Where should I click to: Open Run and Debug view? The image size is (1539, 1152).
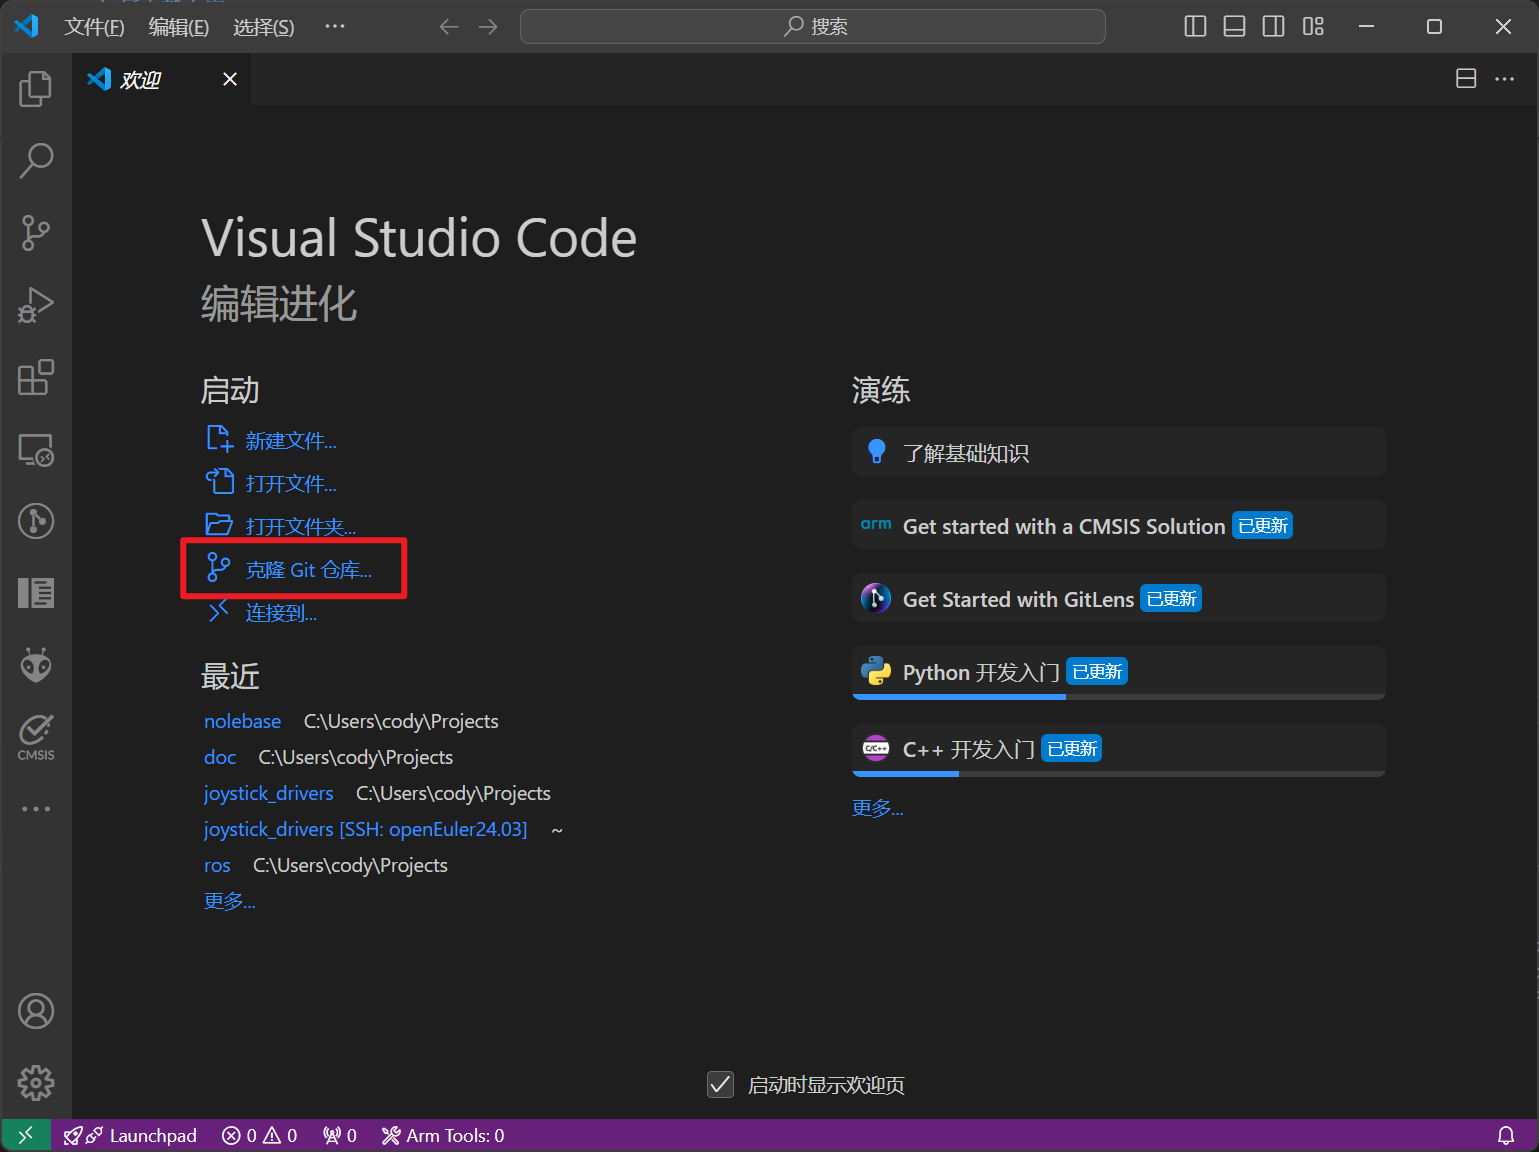click(x=36, y=305)
